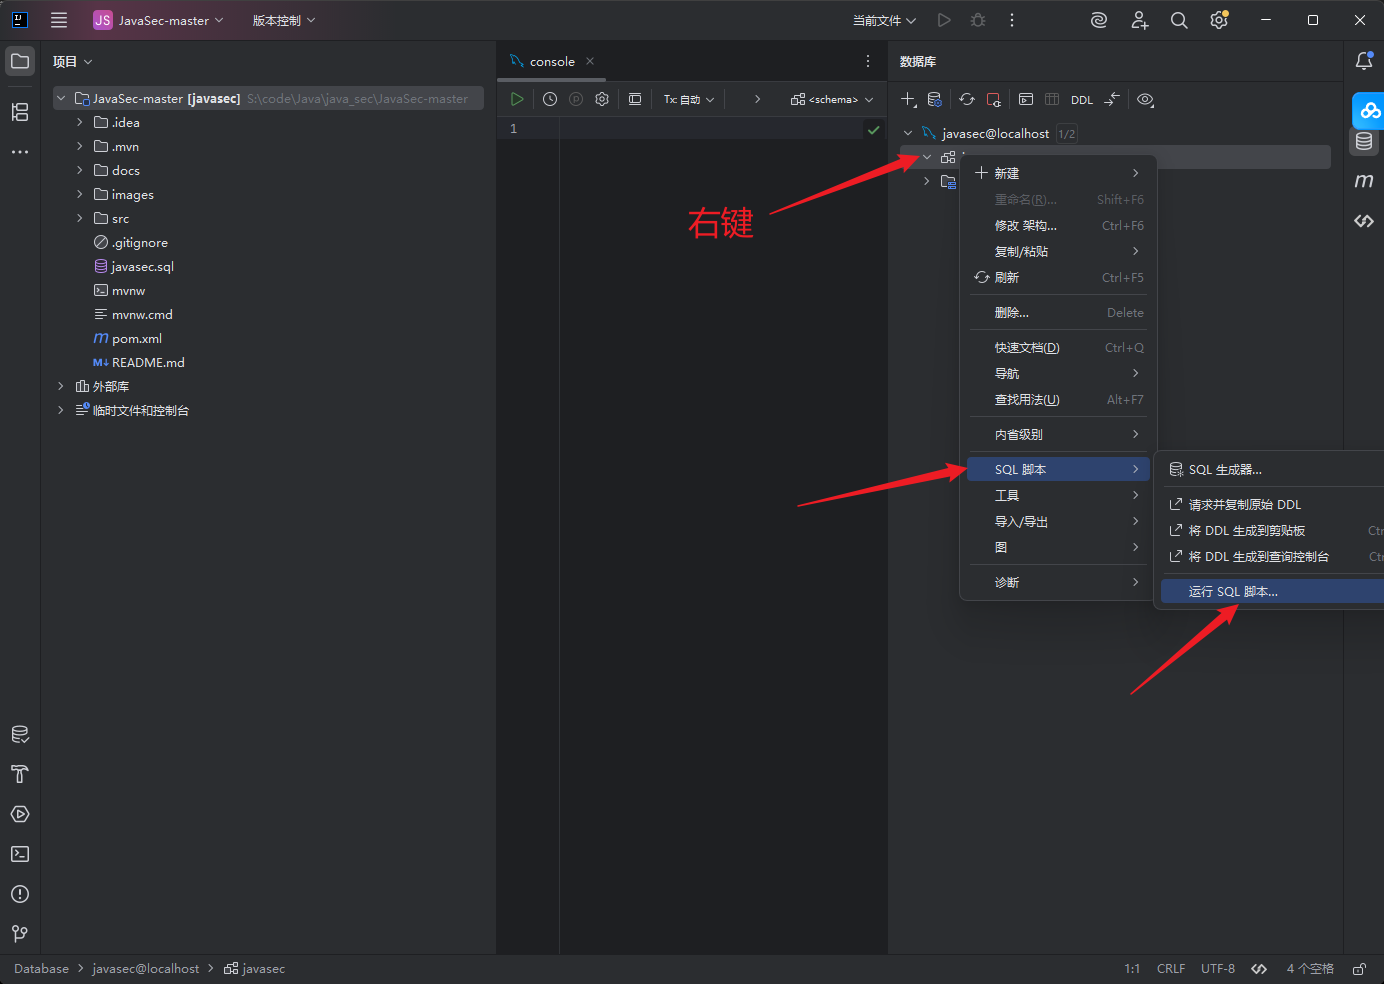The image size is (1384, 984).
Task: Open Problems tool window icon
Action: click(x=20, y=894)
